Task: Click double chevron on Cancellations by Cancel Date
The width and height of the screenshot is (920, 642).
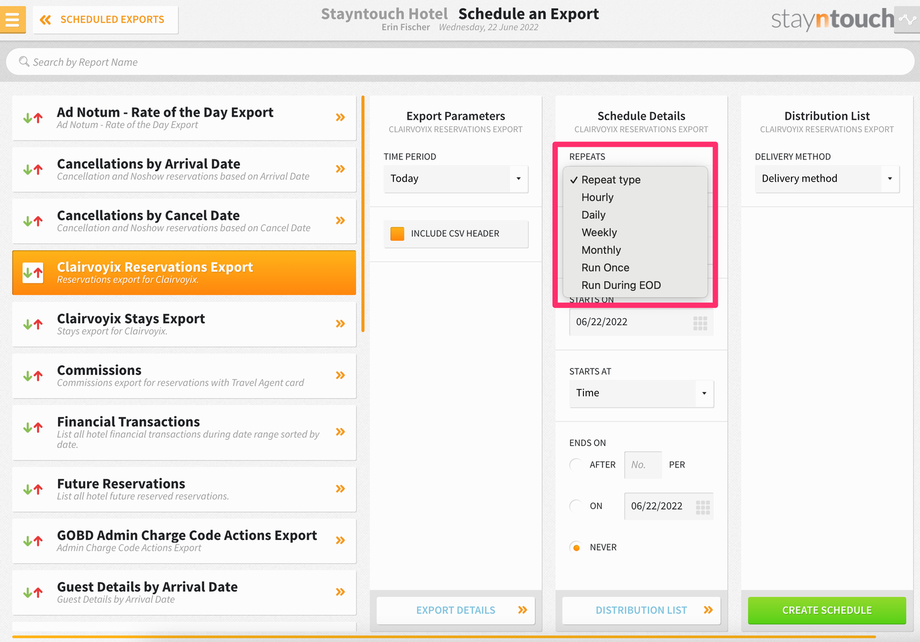Action: (340, 221)
